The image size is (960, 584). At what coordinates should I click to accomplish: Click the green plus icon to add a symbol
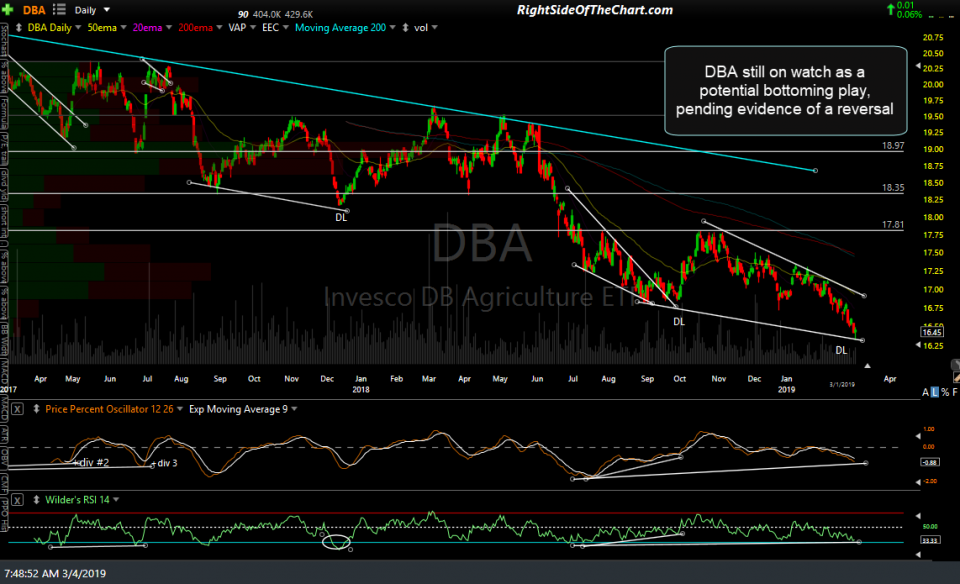tap(10, 8)
